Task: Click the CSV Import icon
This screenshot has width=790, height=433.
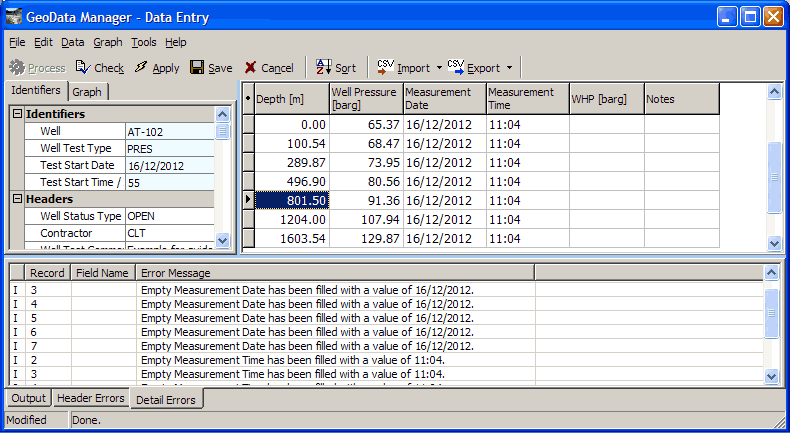Action: coord(385,67)
